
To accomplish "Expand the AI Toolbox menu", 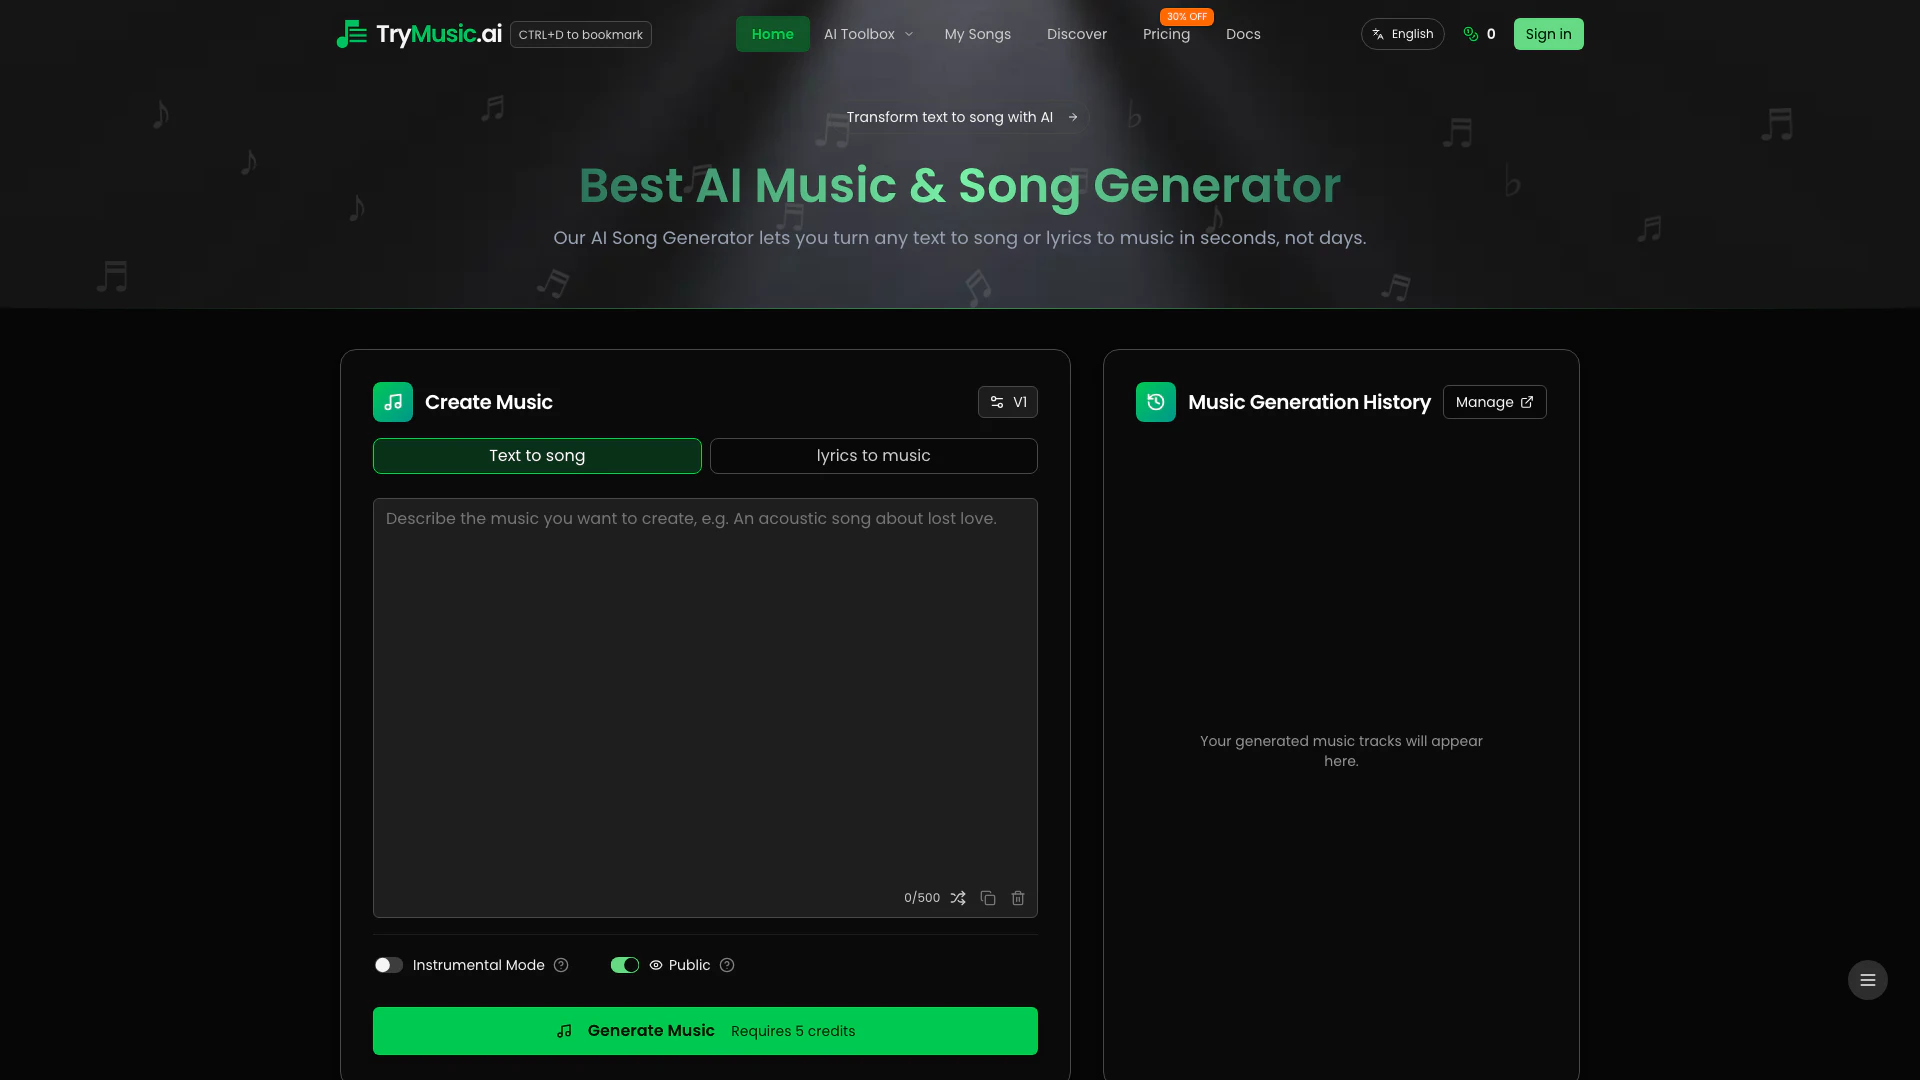I will pos(868,34).
